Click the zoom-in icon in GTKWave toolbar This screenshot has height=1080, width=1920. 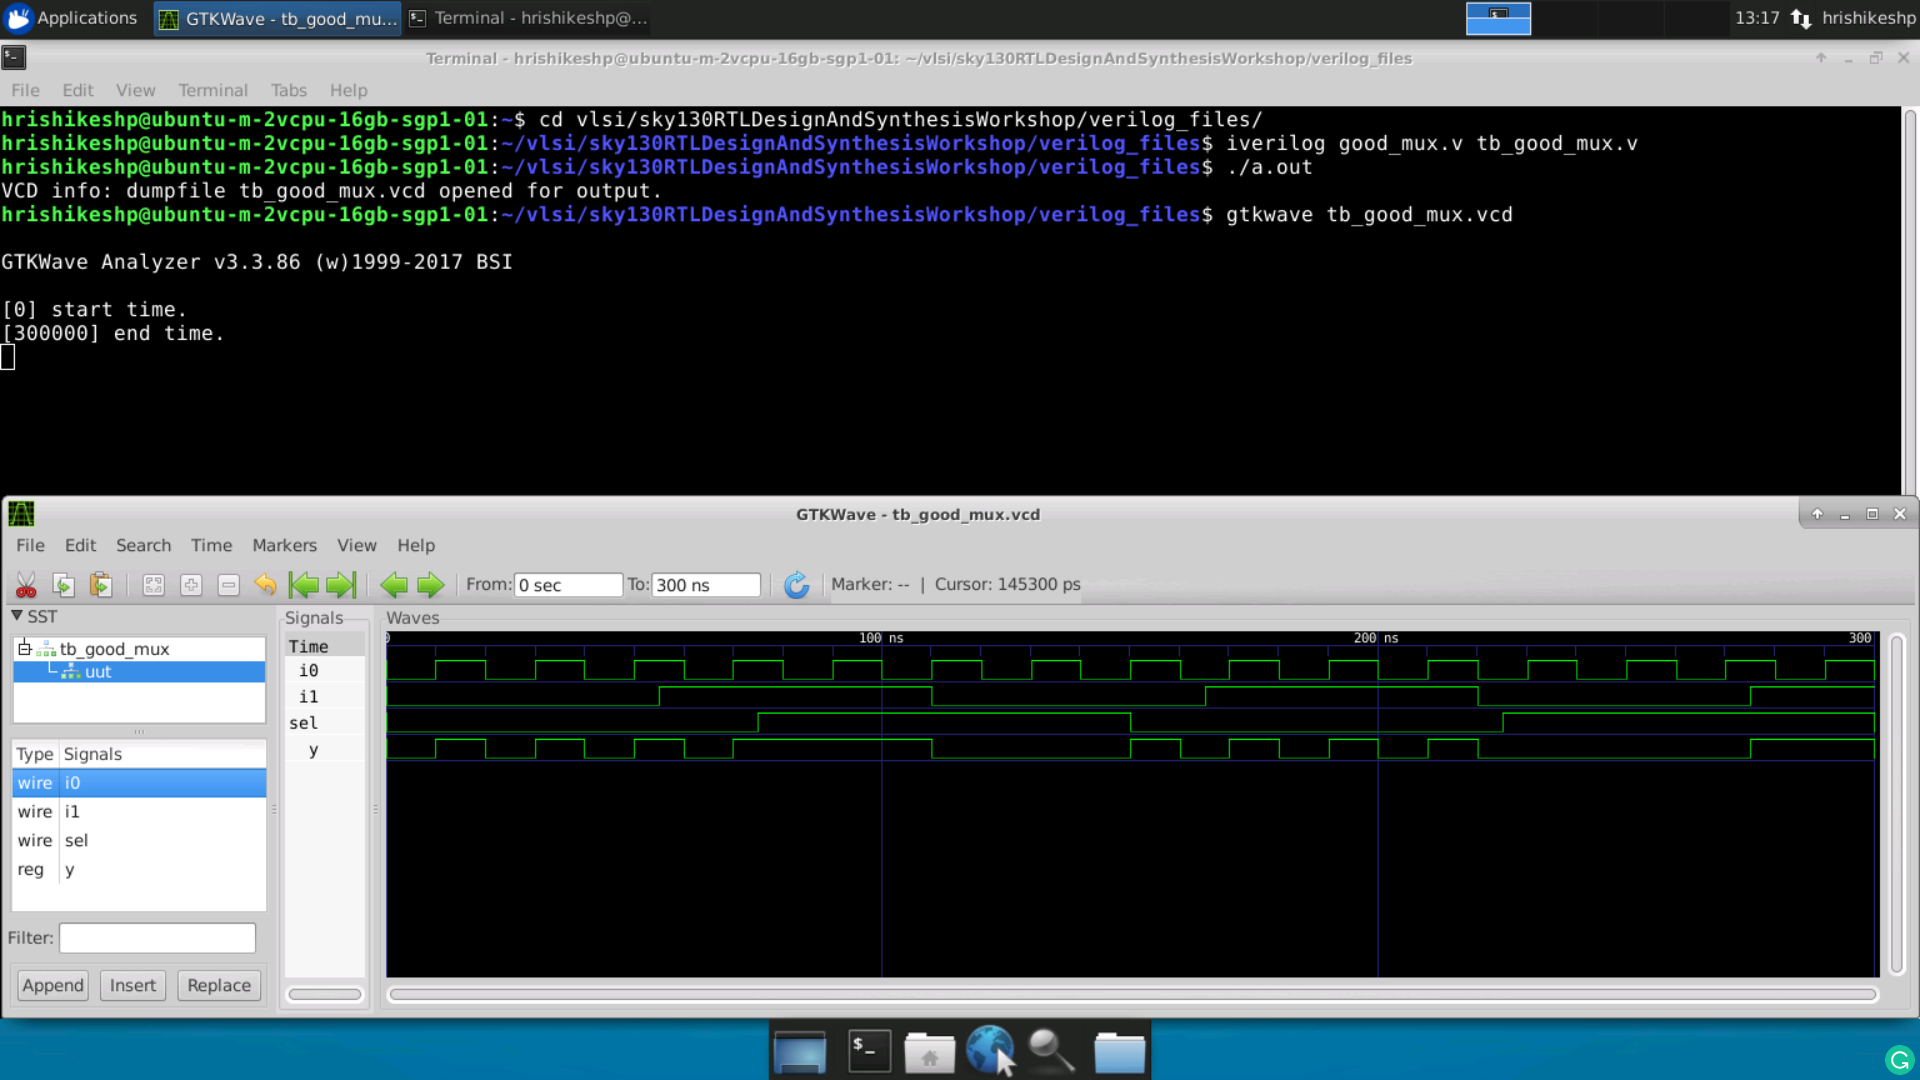pos(190,584)
